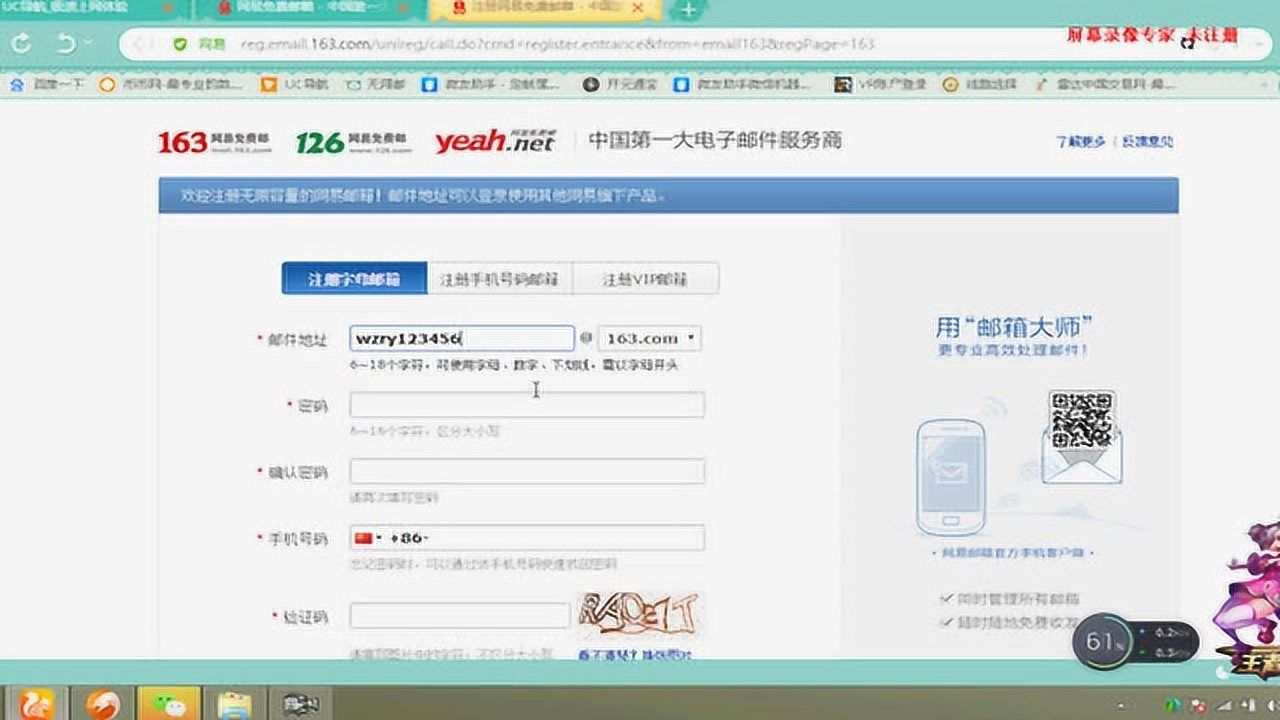Image resolution: width=1280 pixels, height=720 pixels.
Task: Select the active registration page tab
Action: (x=545, y=8)
